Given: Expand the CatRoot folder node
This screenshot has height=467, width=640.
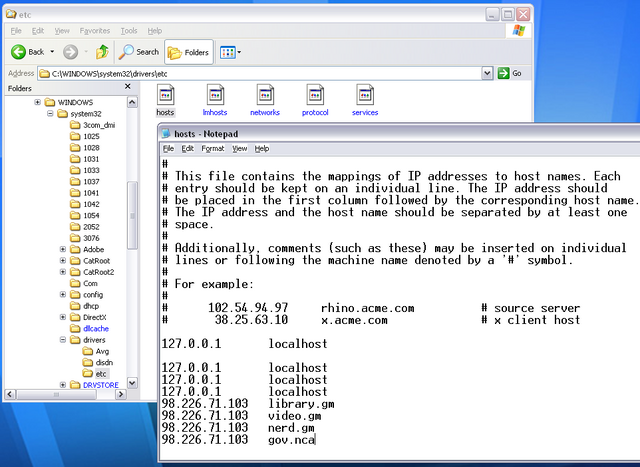Looking at the screenshot, I should 63,260.
